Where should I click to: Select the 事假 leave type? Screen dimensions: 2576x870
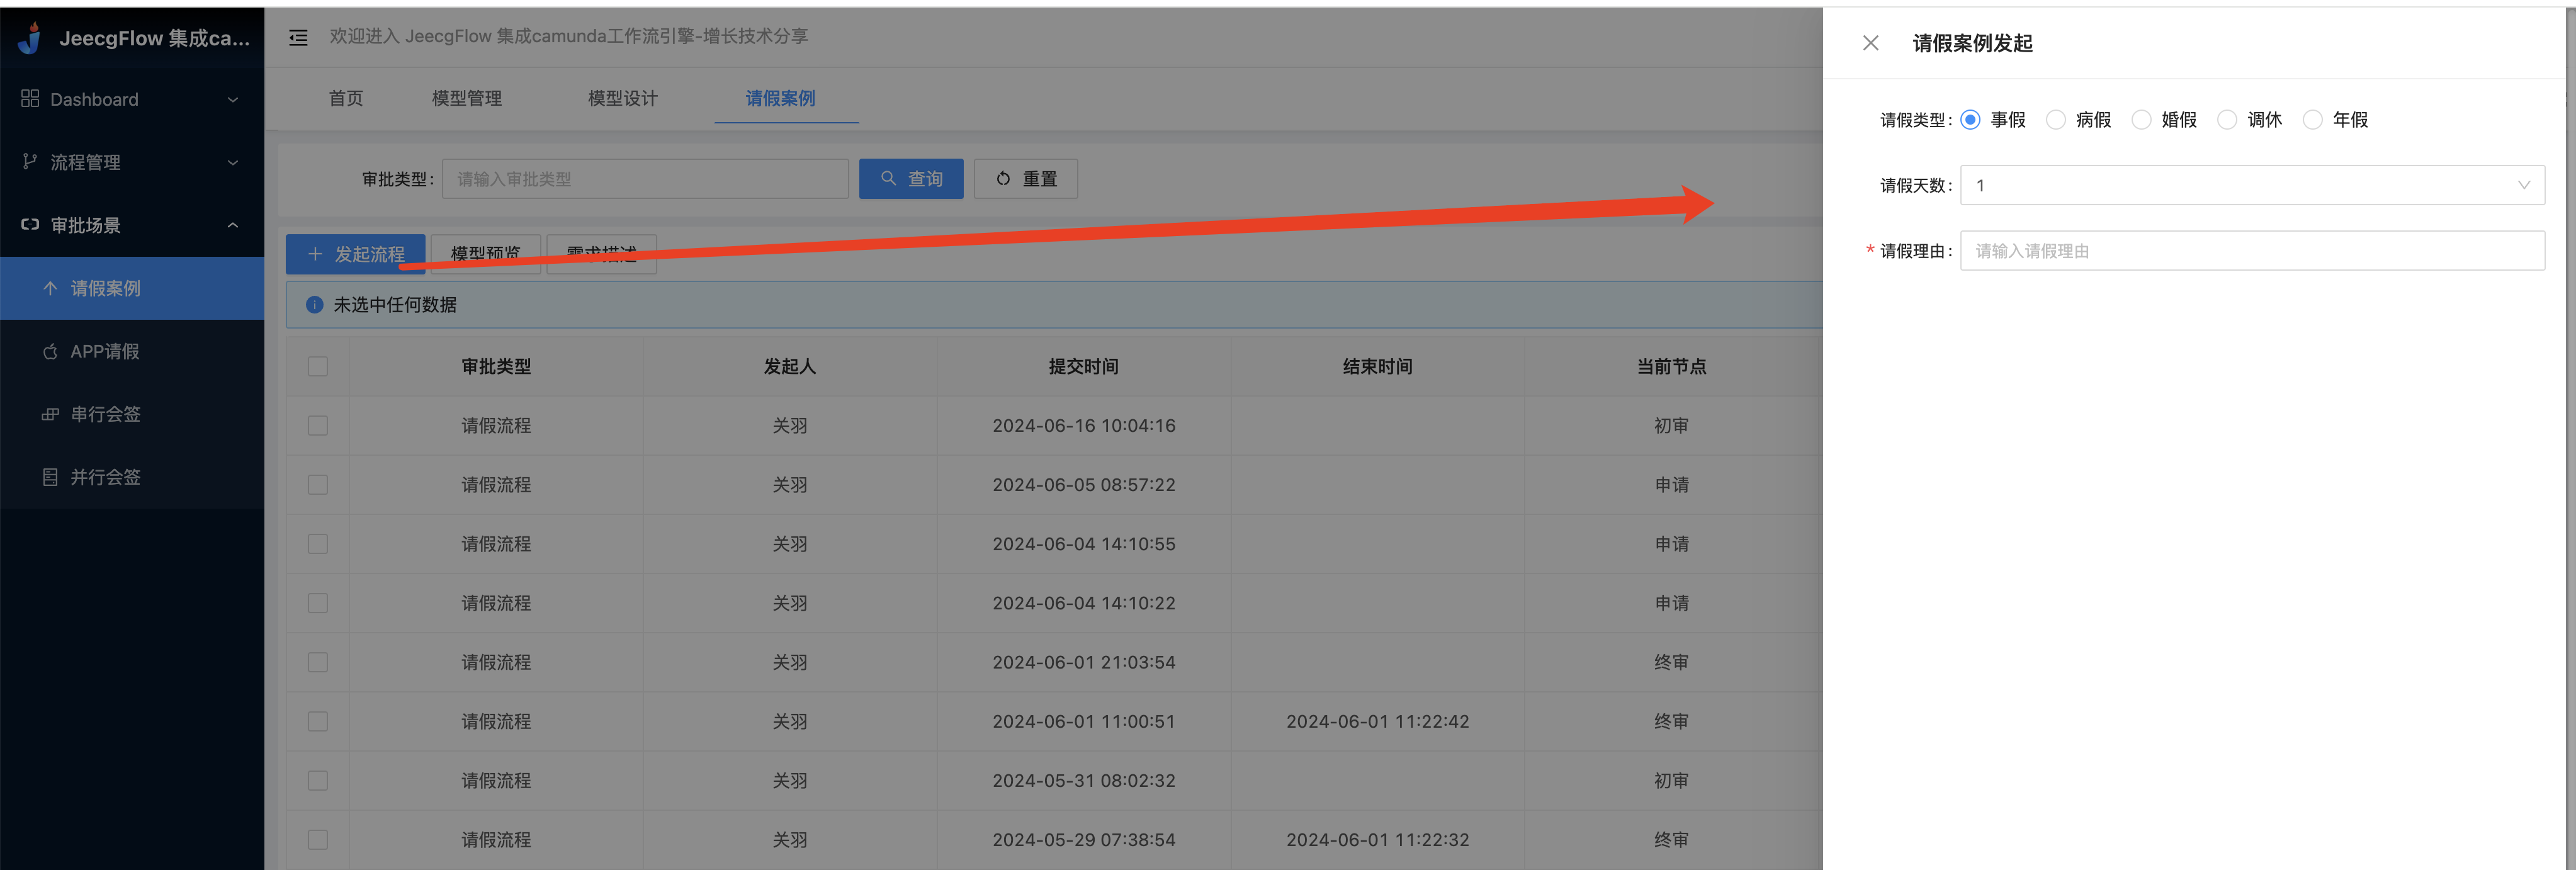1971,120
